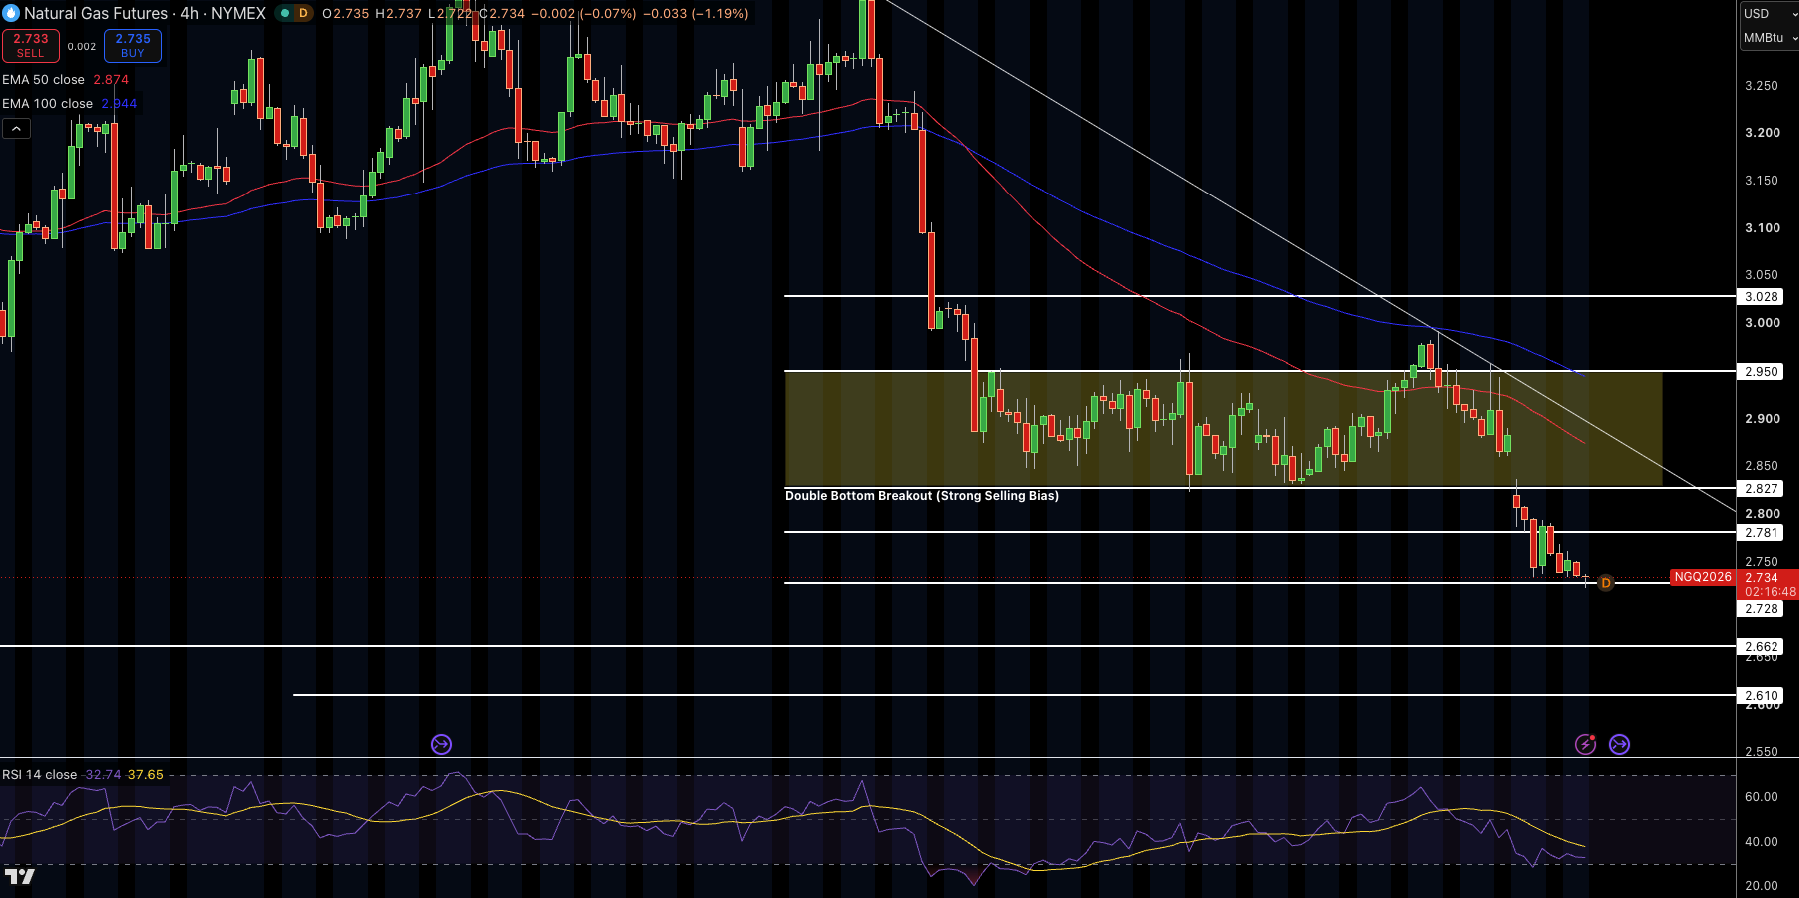This screenshot has width=1799, height=898.
Task: Click the Natural Gas flame symbol logo
Action: point(11,13)
